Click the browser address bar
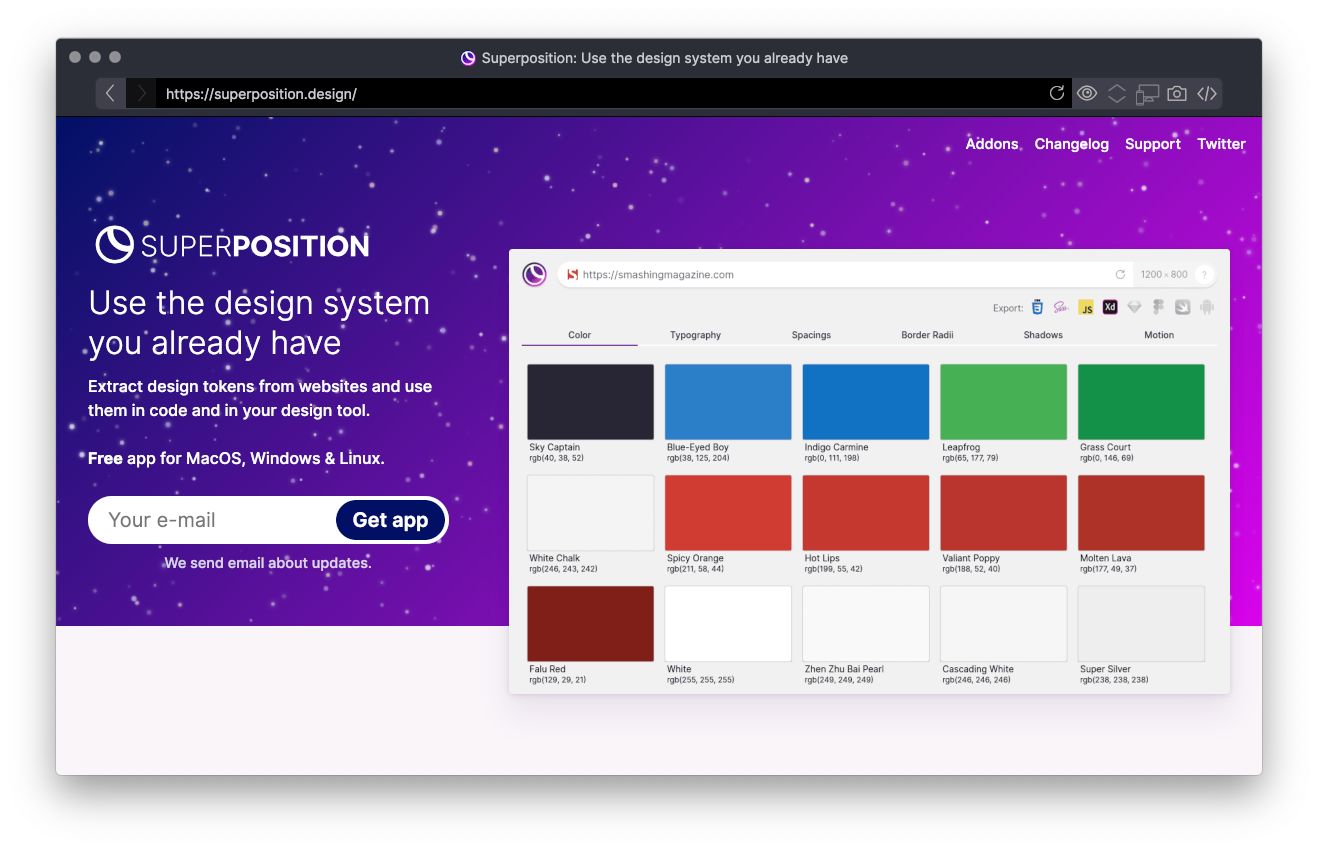Image resolution: width=1318 pixels, height=849 pixels. [602, 94]
